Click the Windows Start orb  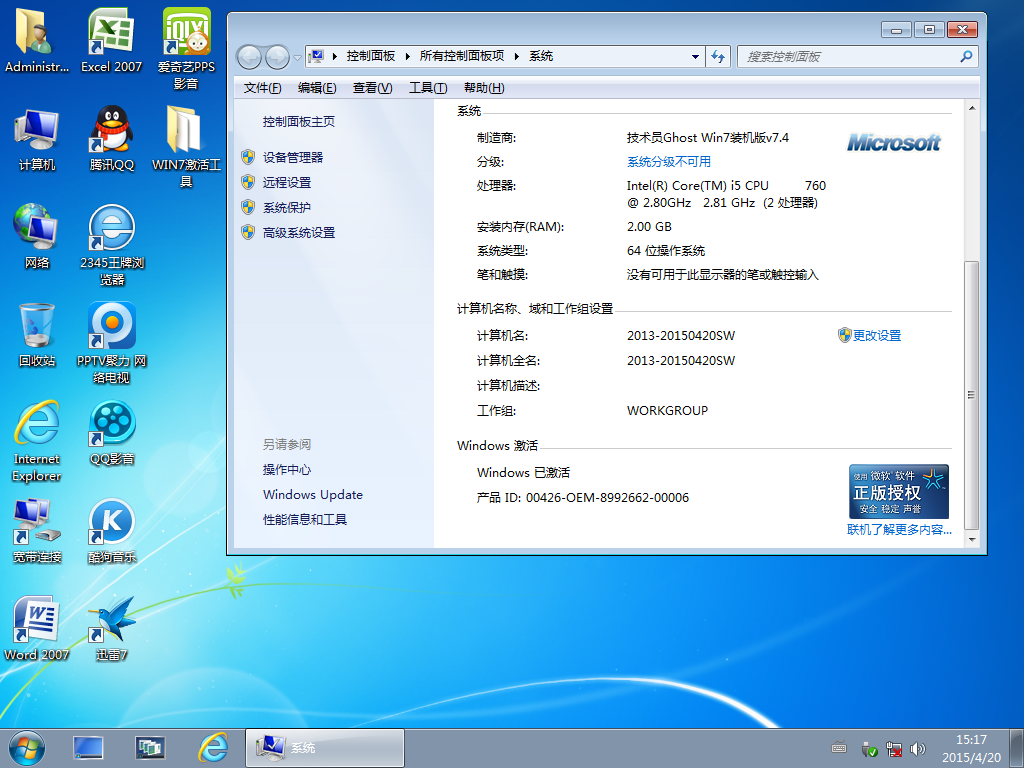27,748
